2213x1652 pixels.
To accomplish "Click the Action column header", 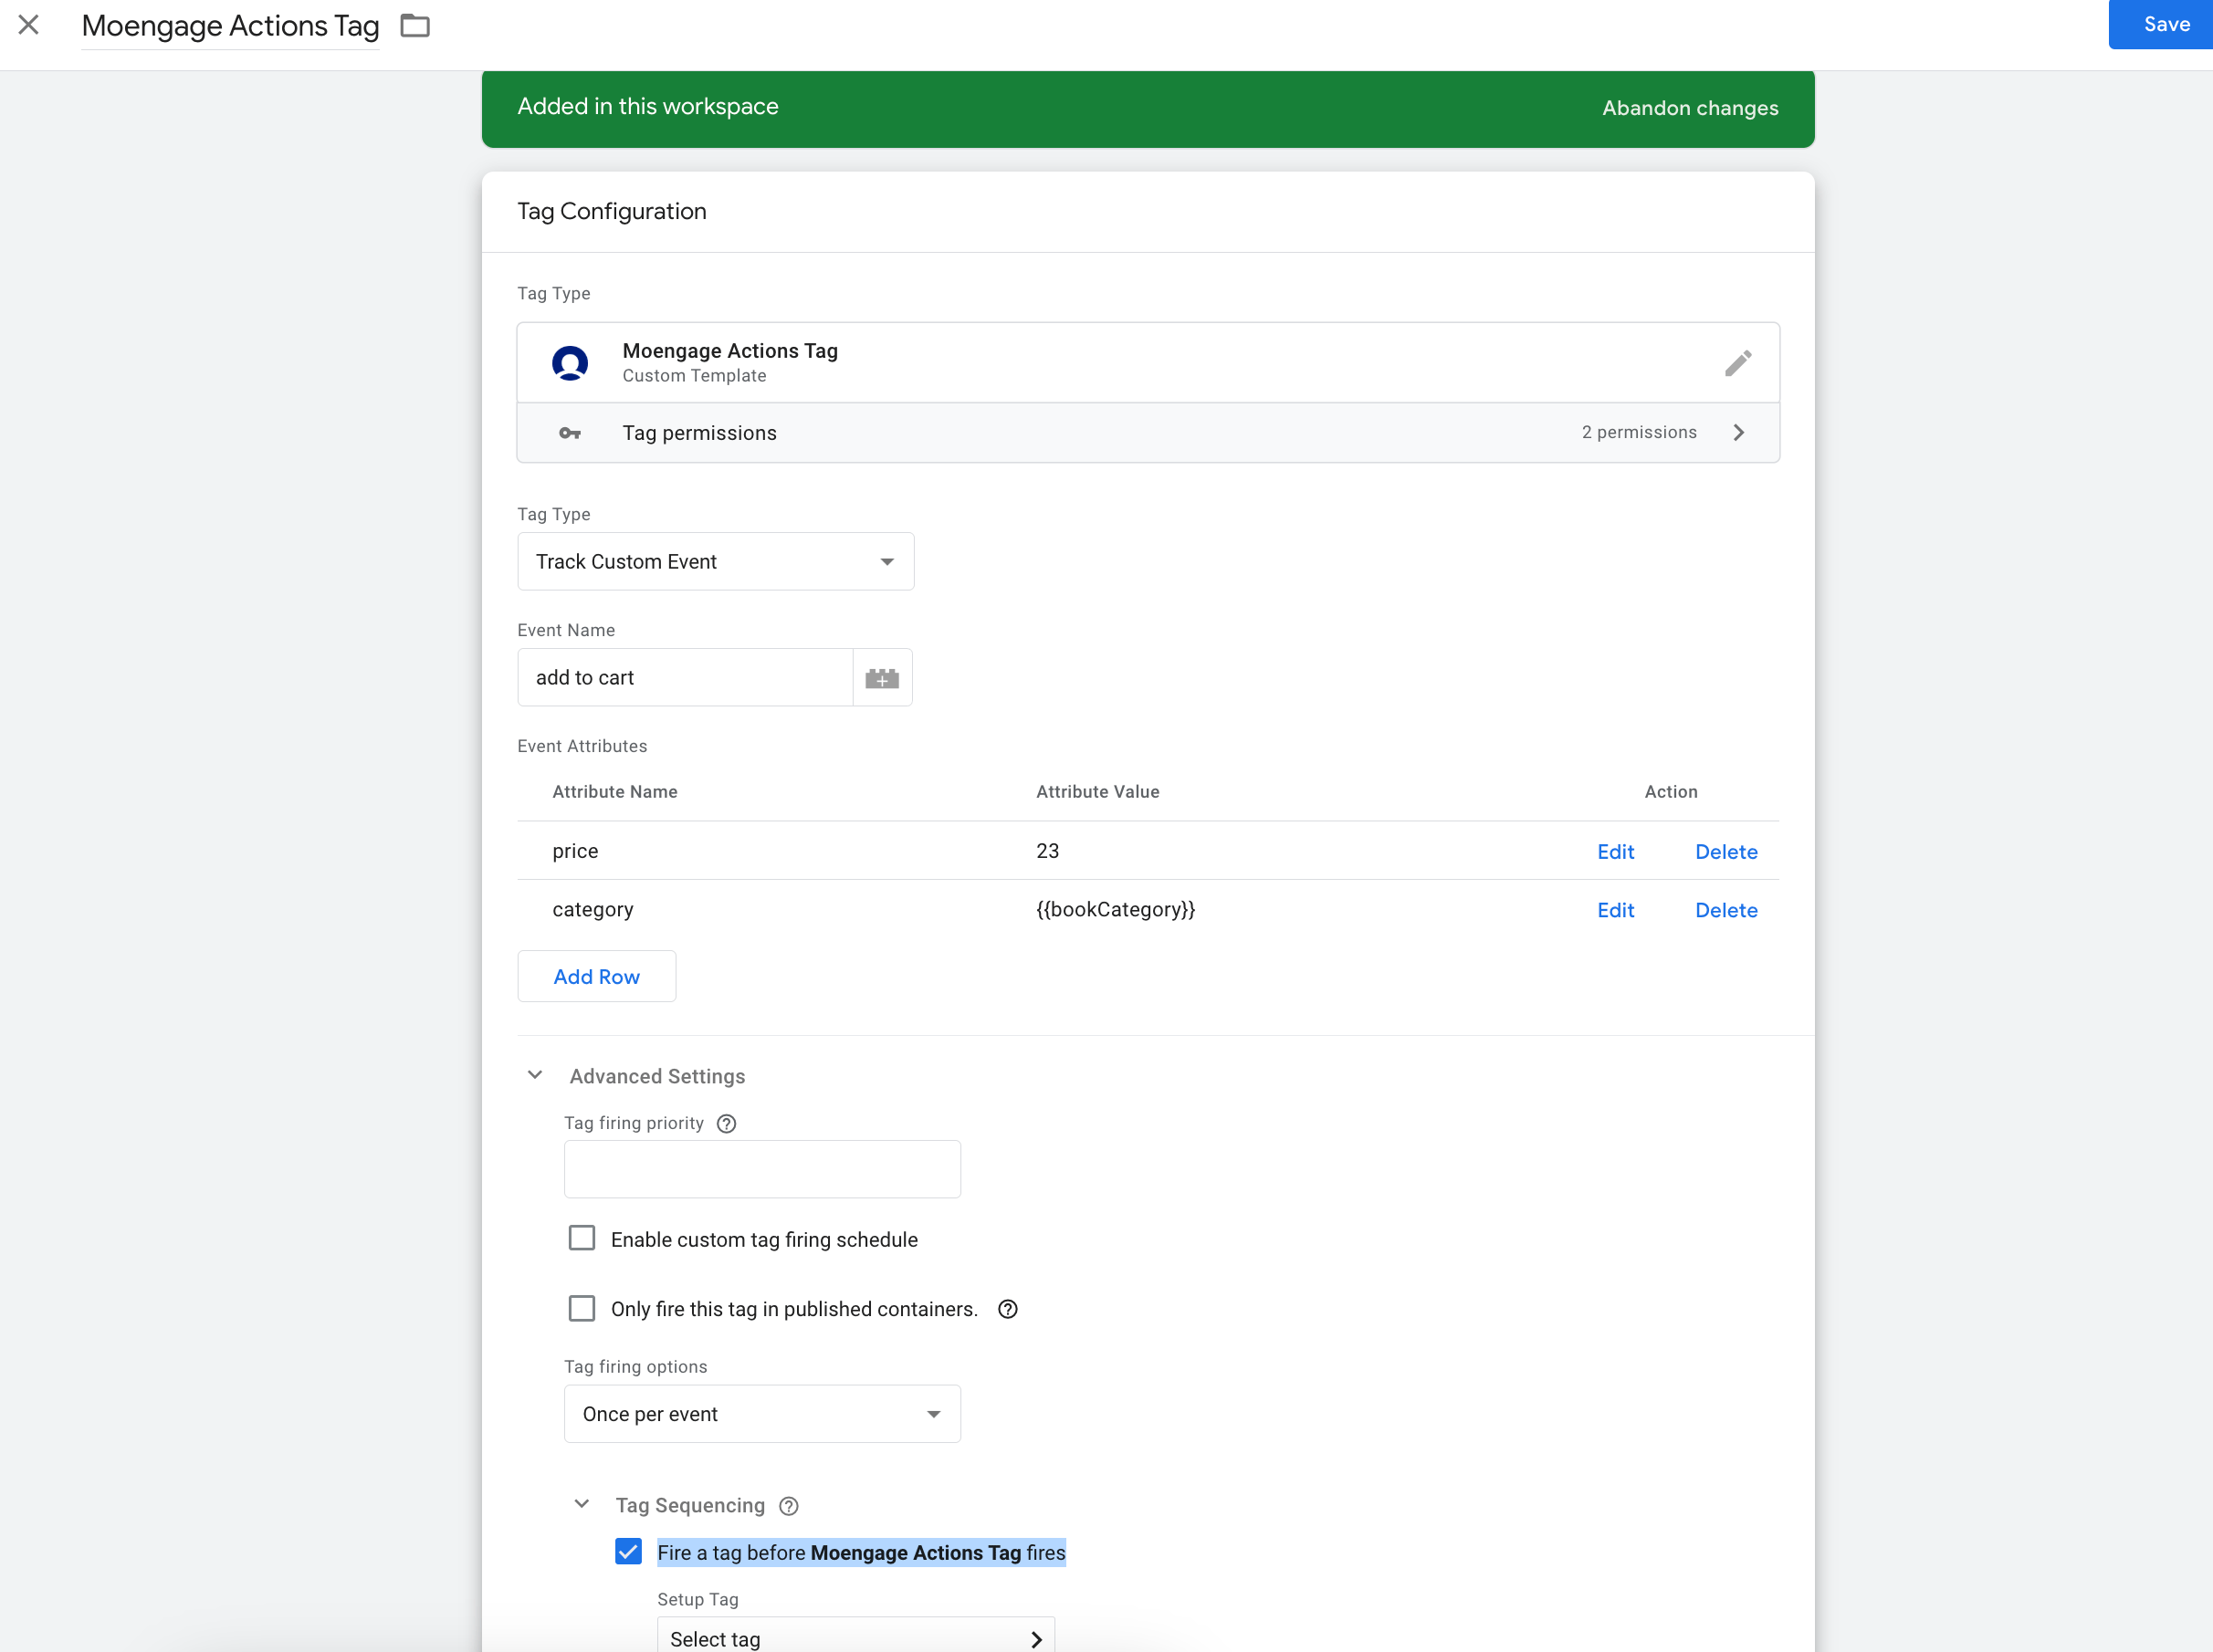I will tap(1671, 792).
